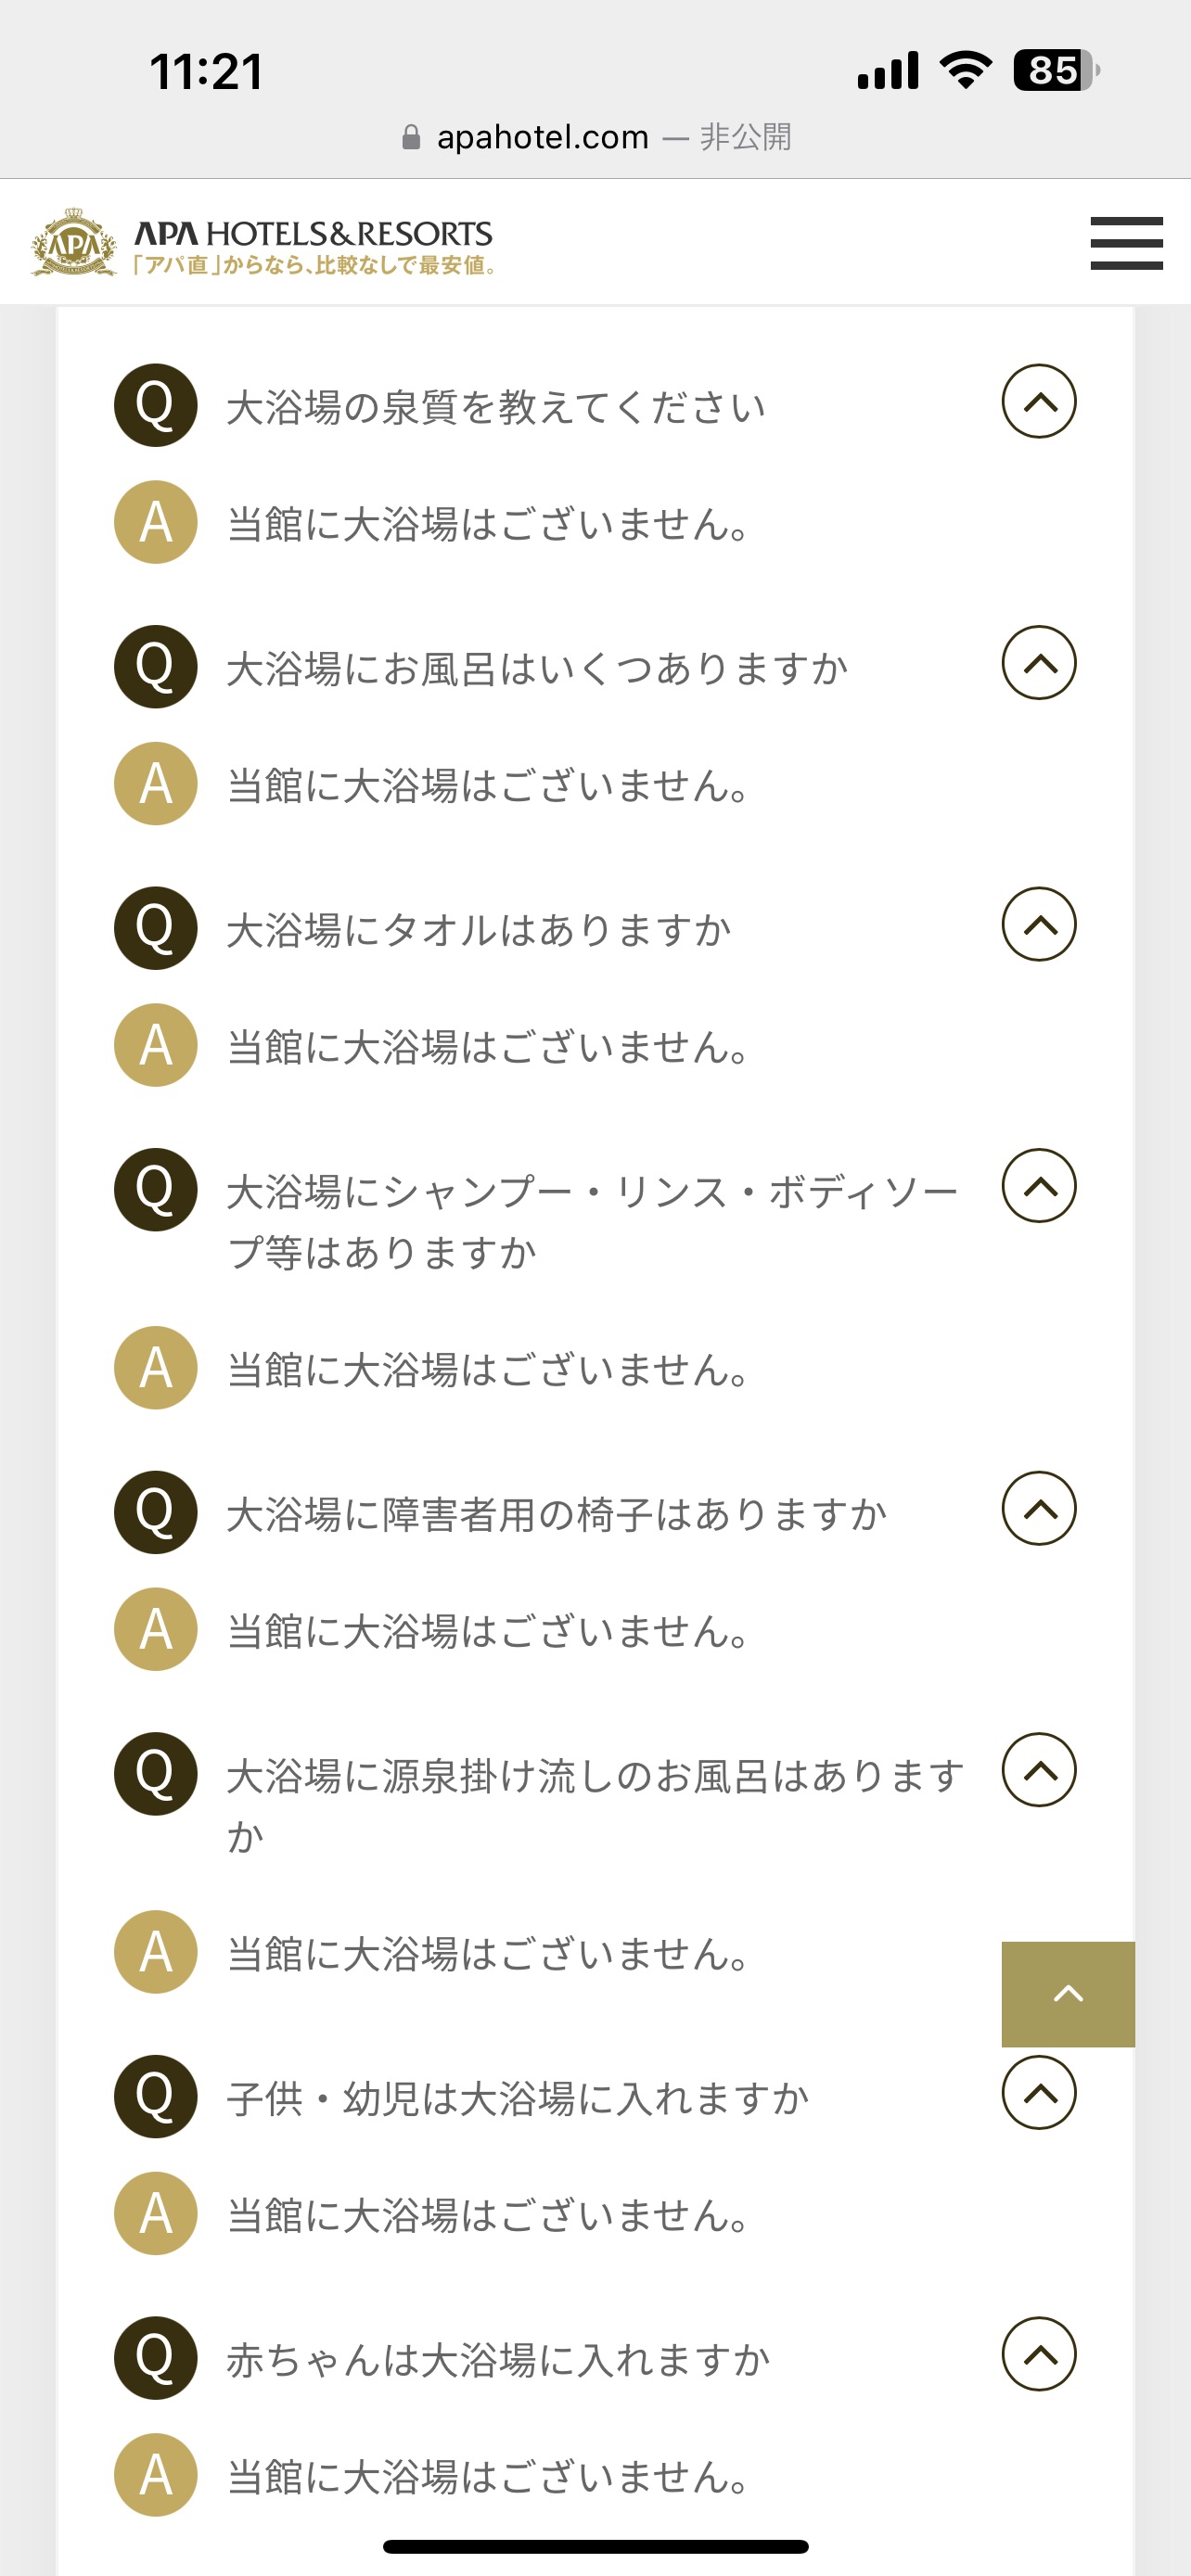
Task: Tap the Q icon beside 赤ちゃん question
Action: point(155,2358)
